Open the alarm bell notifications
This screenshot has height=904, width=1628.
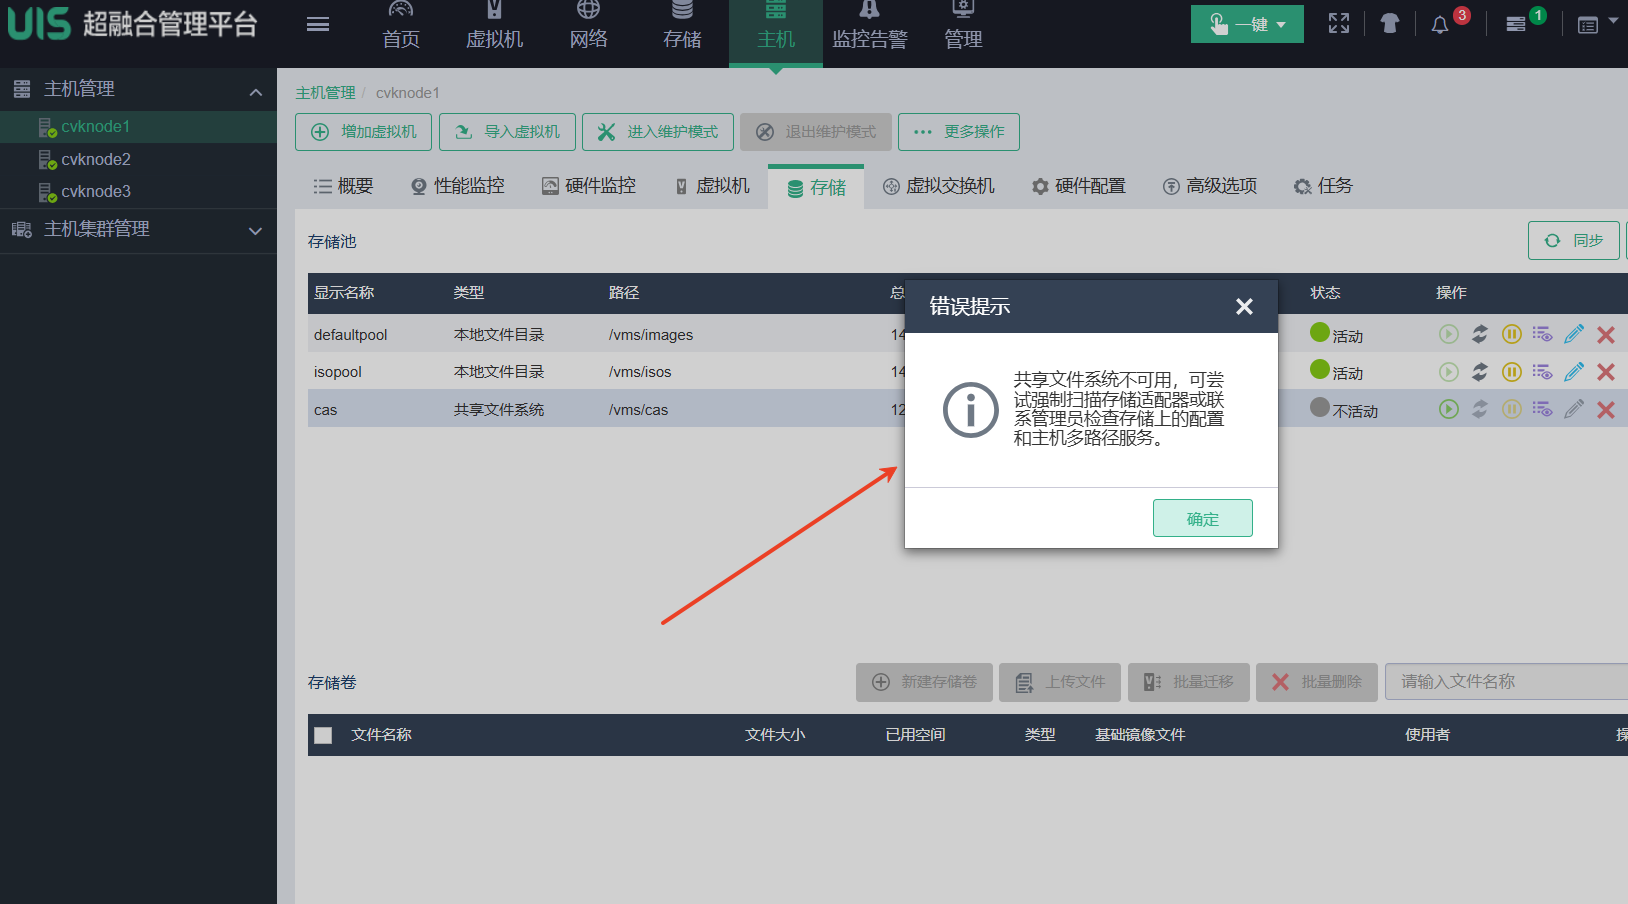click(1440, 25)
